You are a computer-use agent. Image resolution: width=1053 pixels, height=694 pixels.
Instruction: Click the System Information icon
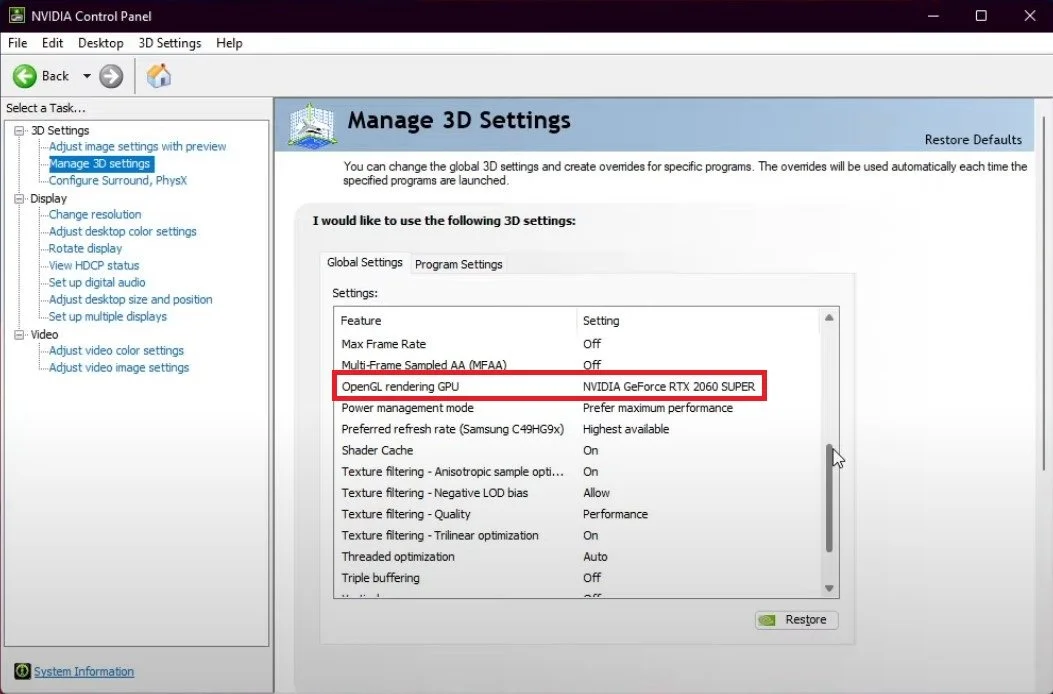coord(22,670)
